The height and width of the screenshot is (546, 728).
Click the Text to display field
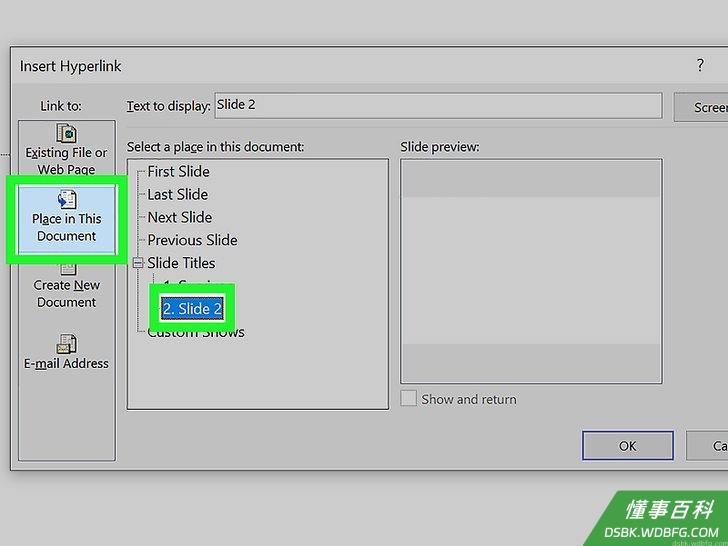pyautogui.click(x=438, y=105)
